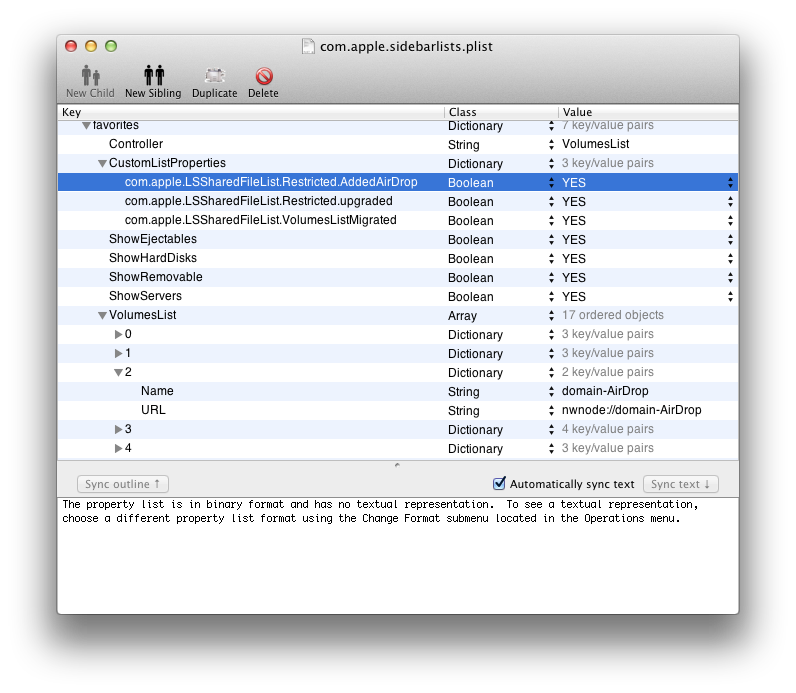Open value popup for ShowRemovable row
The width and height of the screenshot is (796, 693).
[x=730, y=278]
